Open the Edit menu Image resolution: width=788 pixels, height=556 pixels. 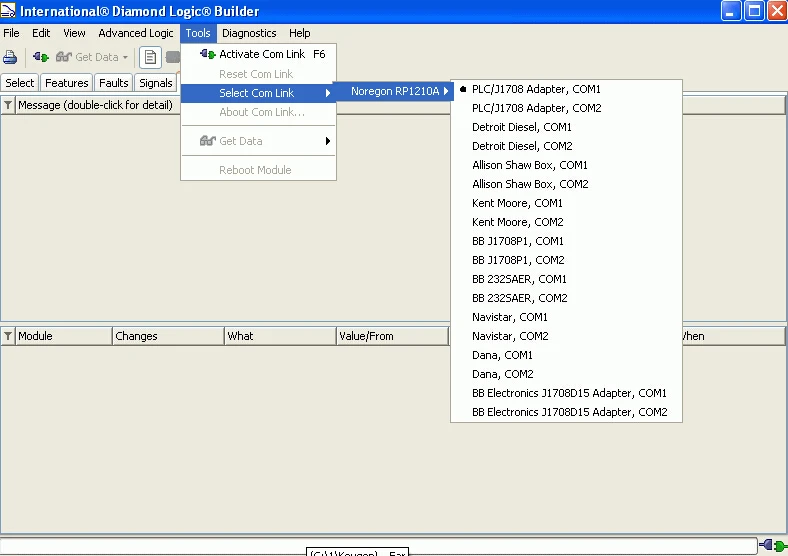click(41, 33)
